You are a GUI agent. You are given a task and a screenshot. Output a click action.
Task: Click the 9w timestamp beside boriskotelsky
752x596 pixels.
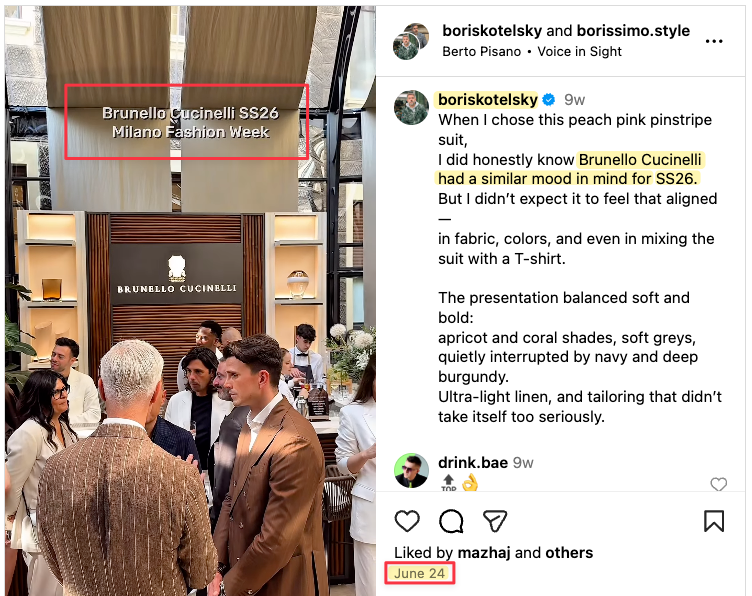click(574, 100)
